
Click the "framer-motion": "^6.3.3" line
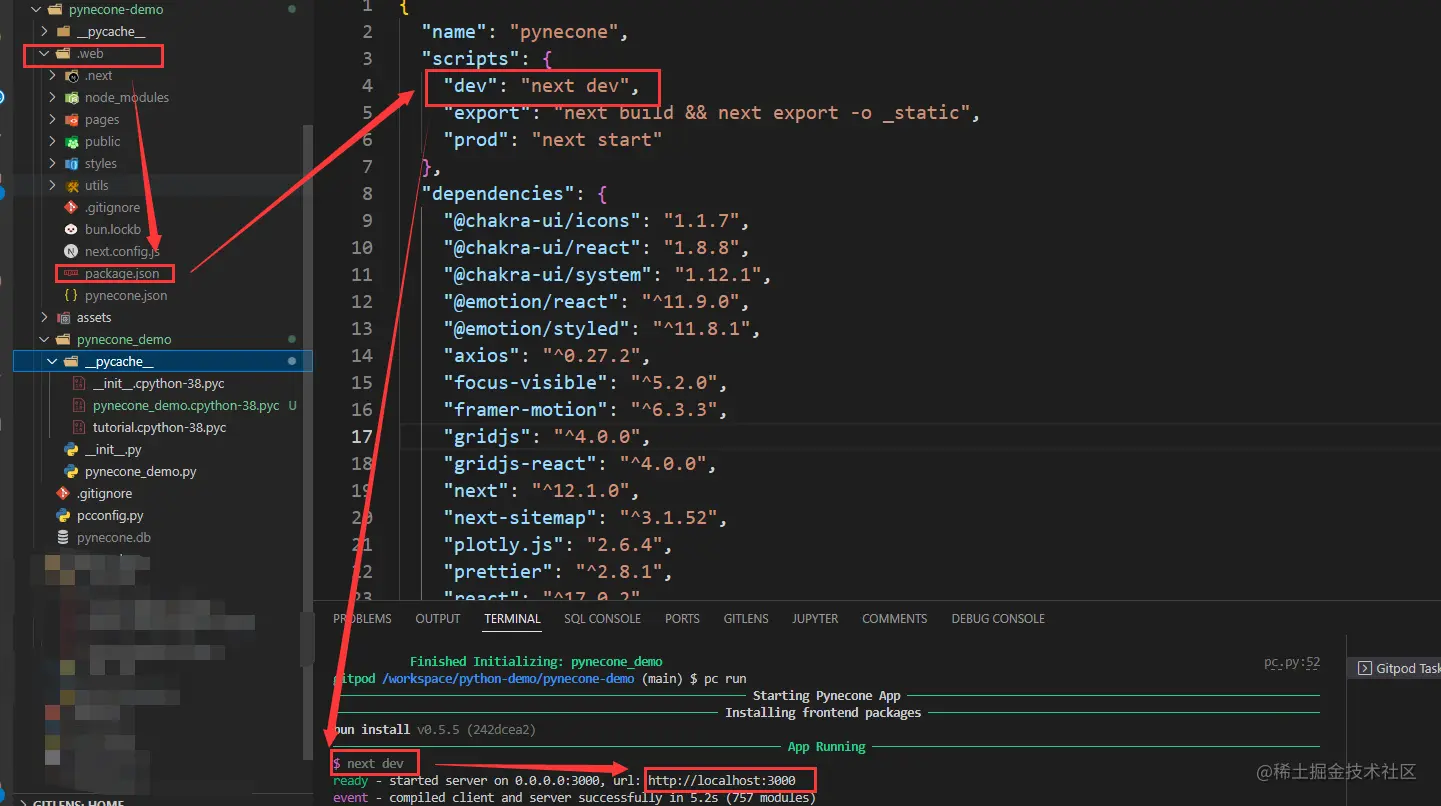pyautogui.click(x=585, y=410)
